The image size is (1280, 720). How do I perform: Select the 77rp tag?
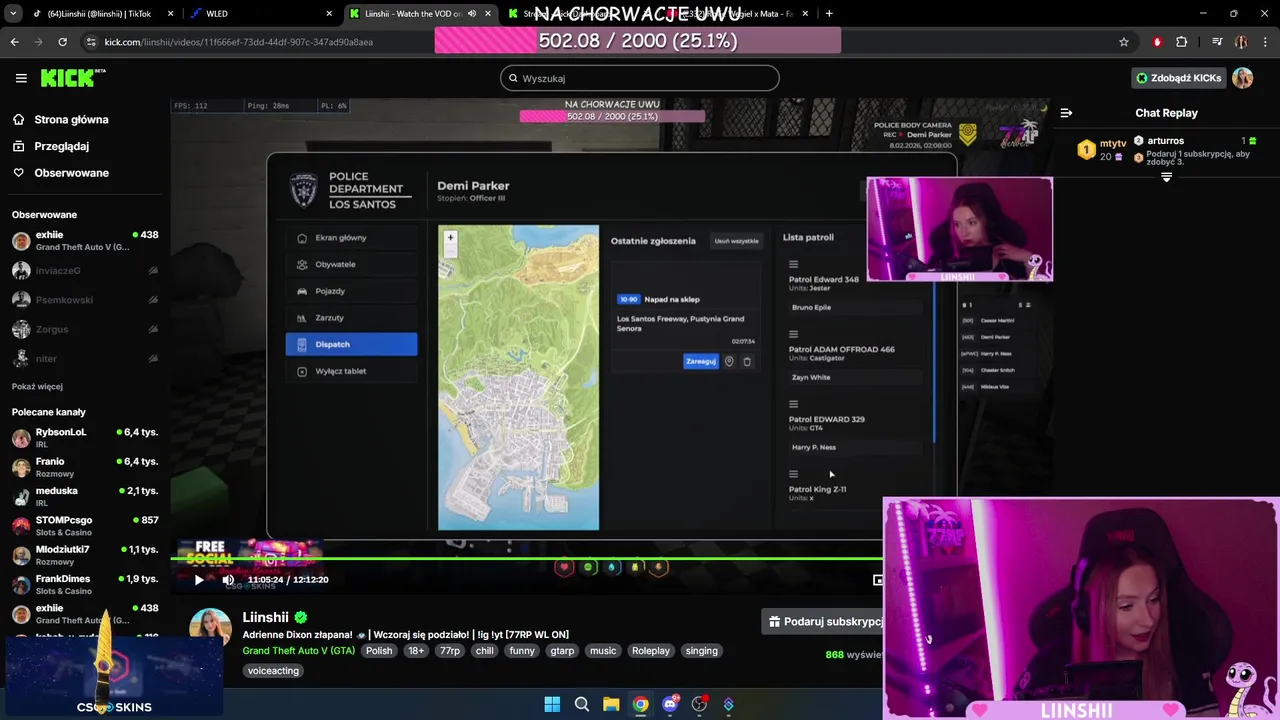pos(450,651)
